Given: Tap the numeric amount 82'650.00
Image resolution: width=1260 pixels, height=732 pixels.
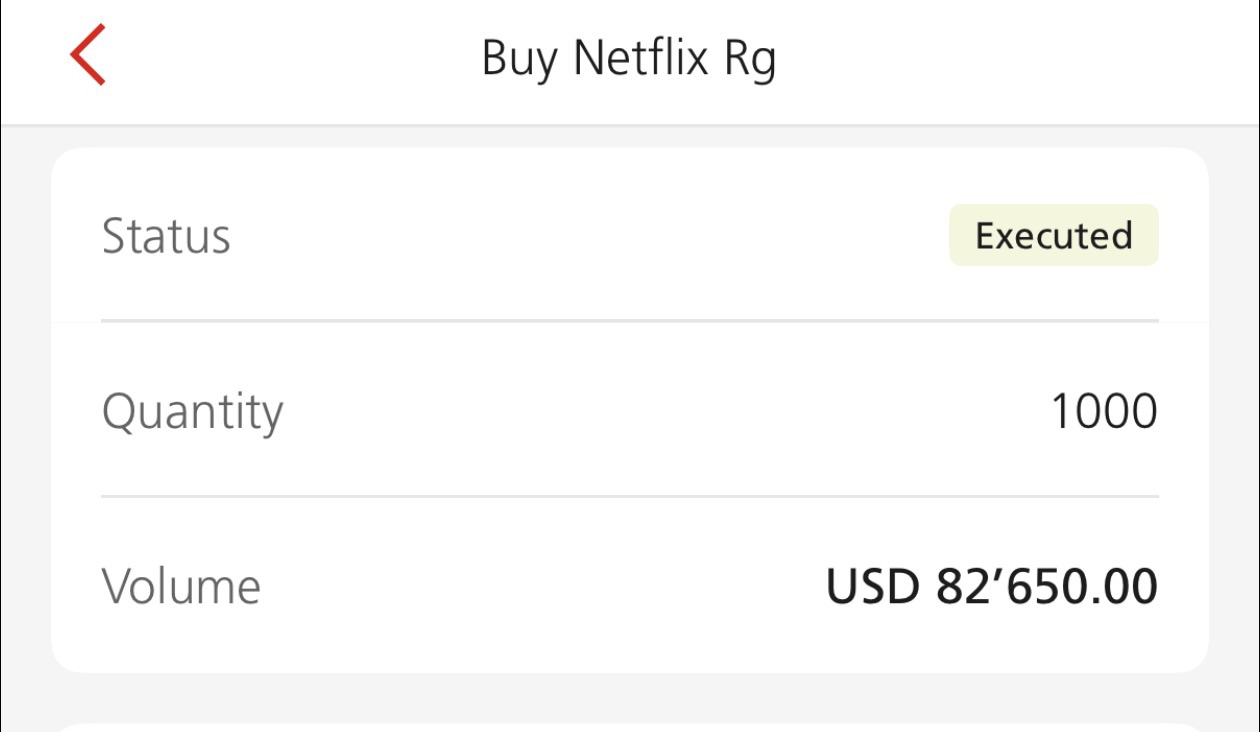Looking at the screenshot, I should [x=1046, y=586].
